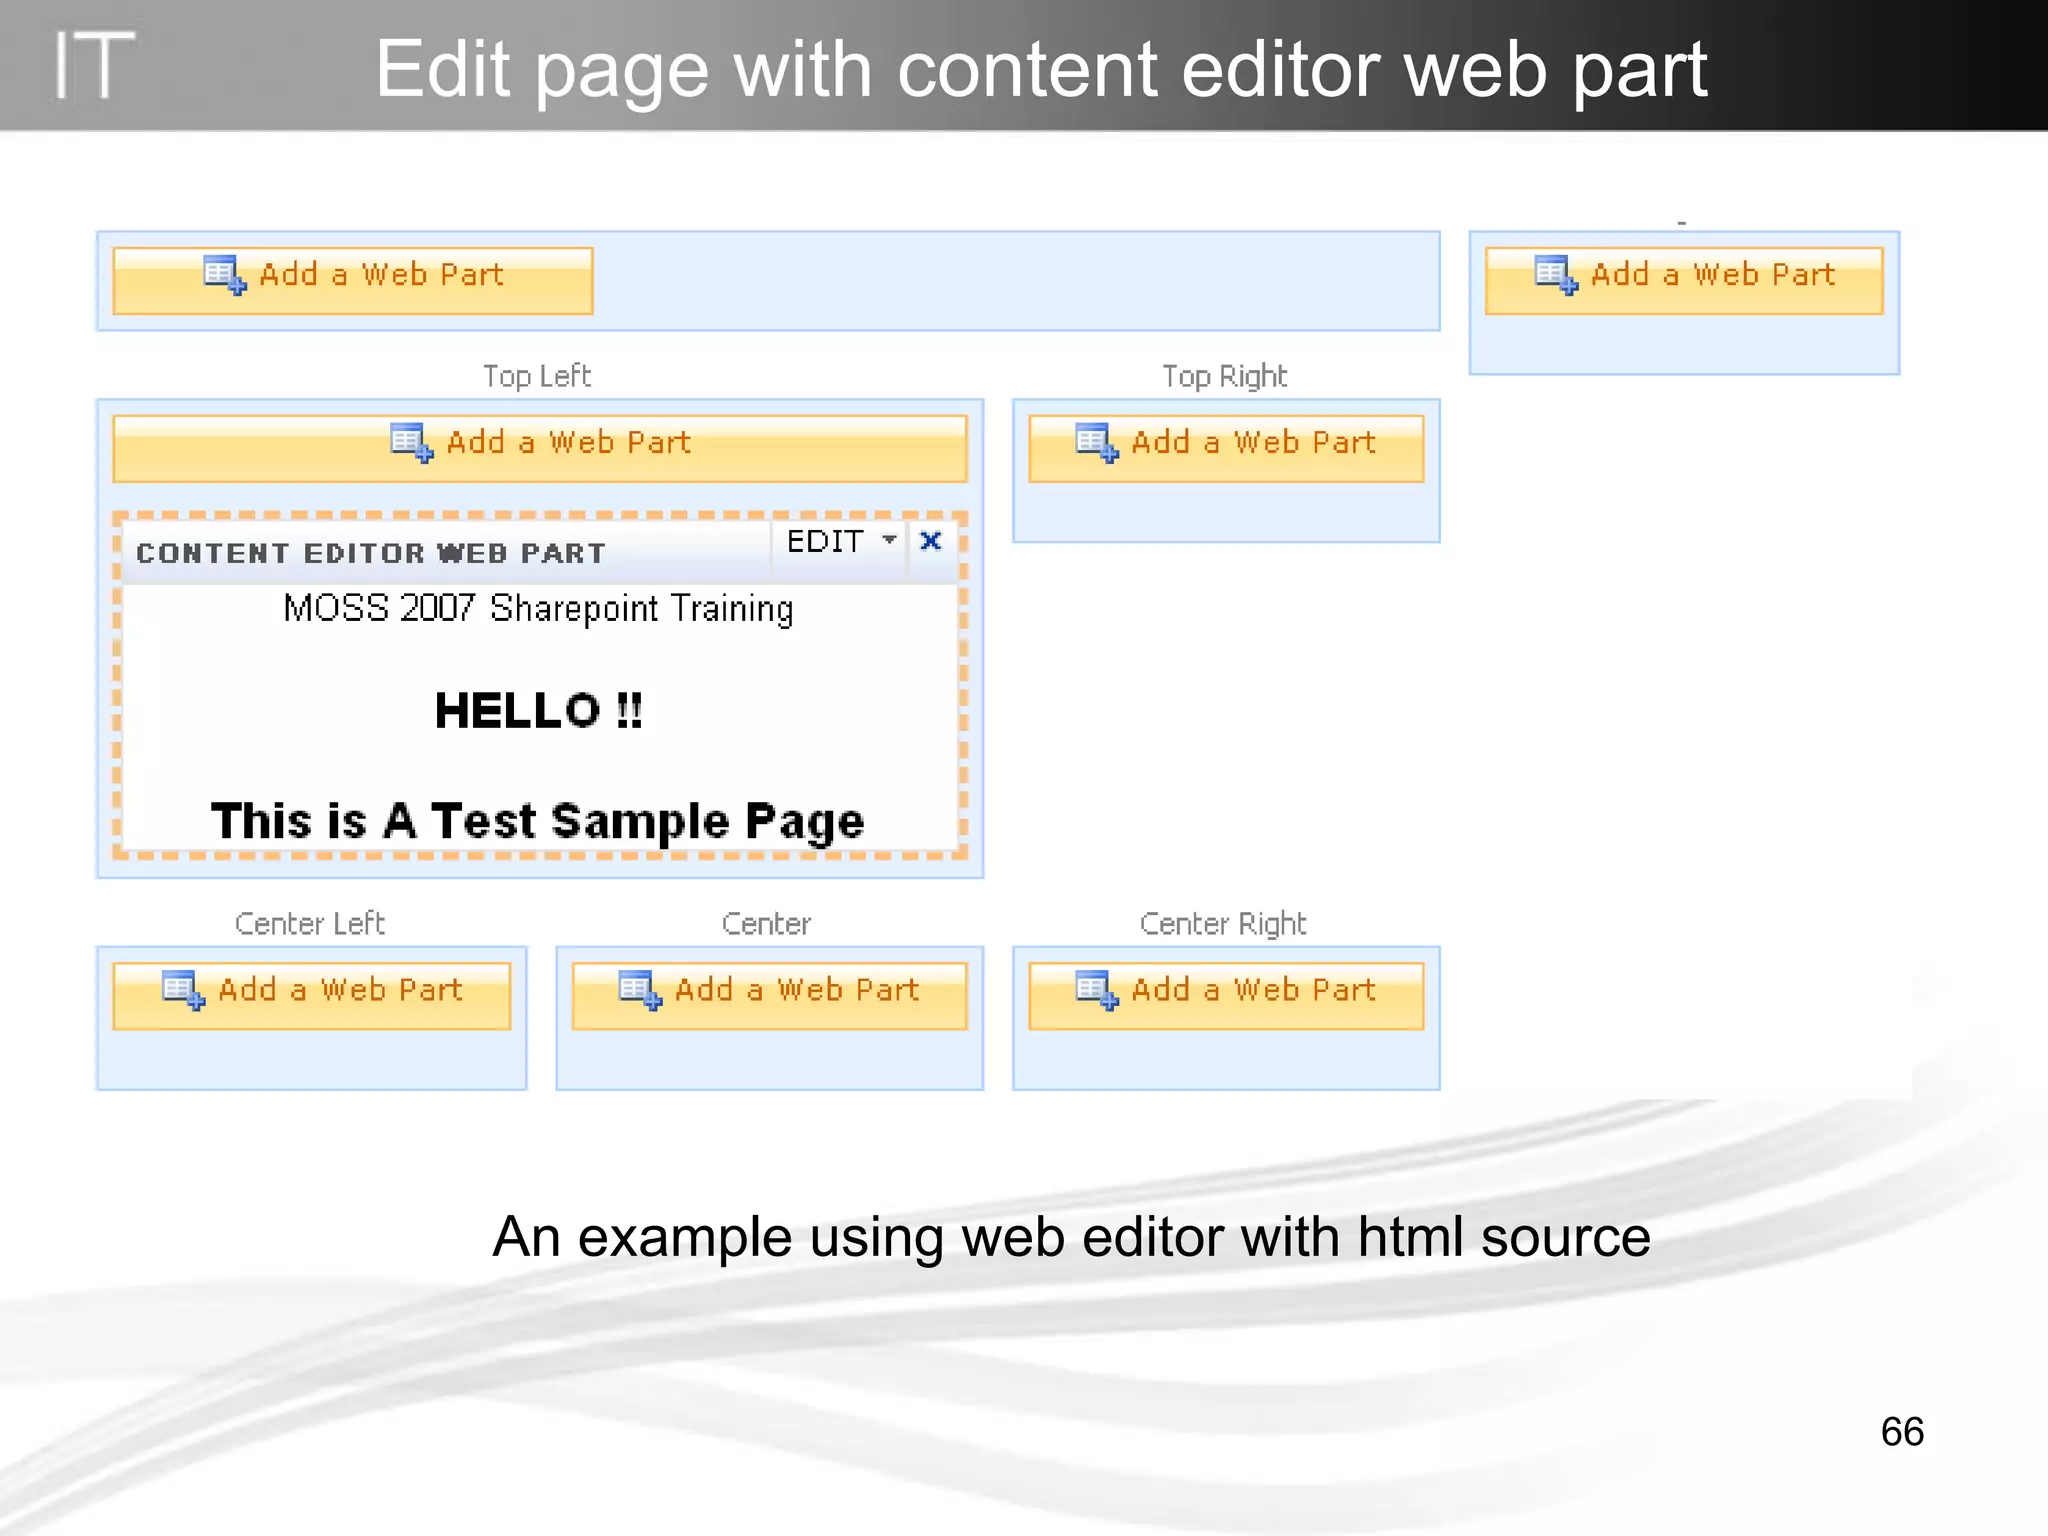Click the 'Top Right' zone label

(1224, 376)
